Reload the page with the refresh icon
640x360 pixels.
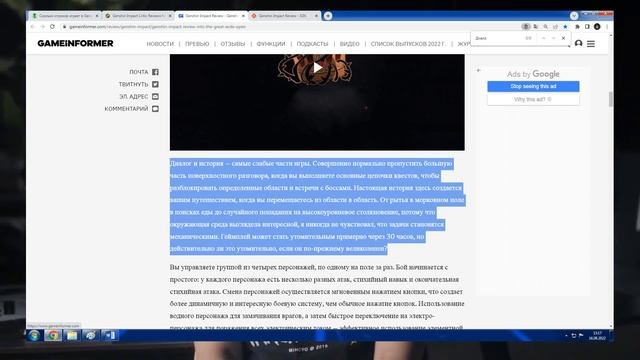(52, 27)
